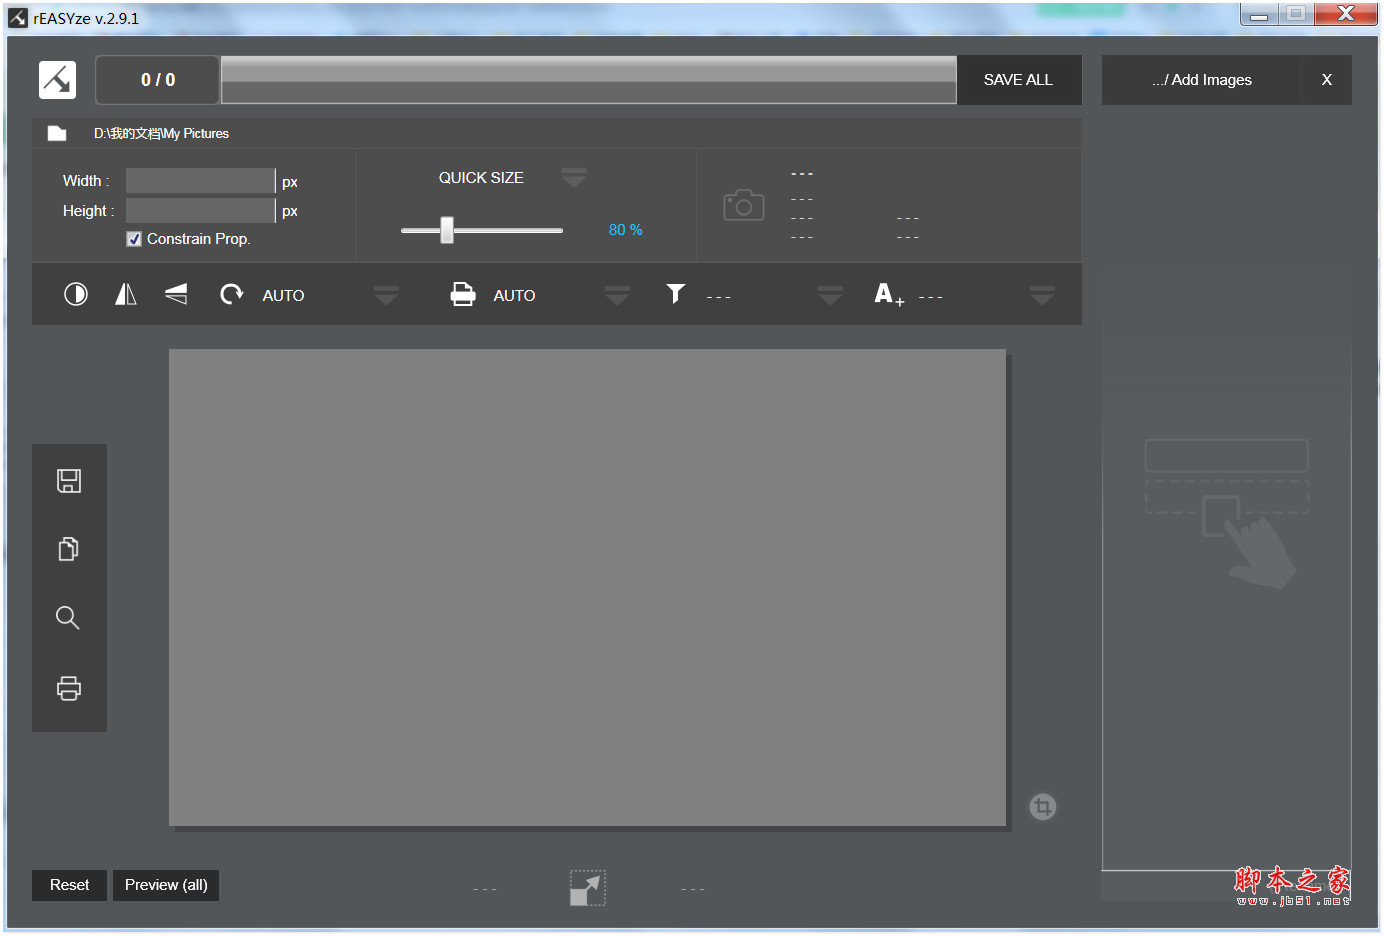Click Preview (all) button

tap(166, 885)
